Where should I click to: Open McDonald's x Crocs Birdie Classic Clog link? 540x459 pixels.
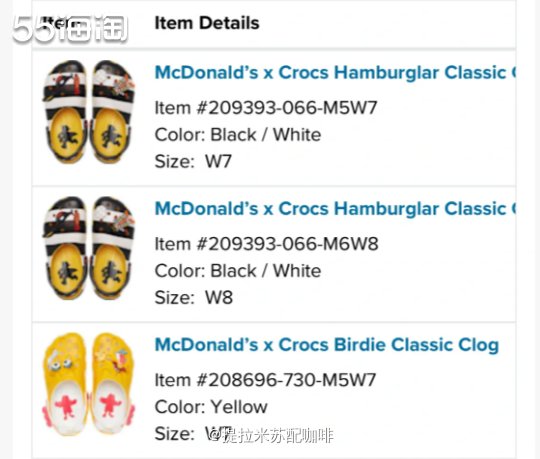tap(327, 345)
